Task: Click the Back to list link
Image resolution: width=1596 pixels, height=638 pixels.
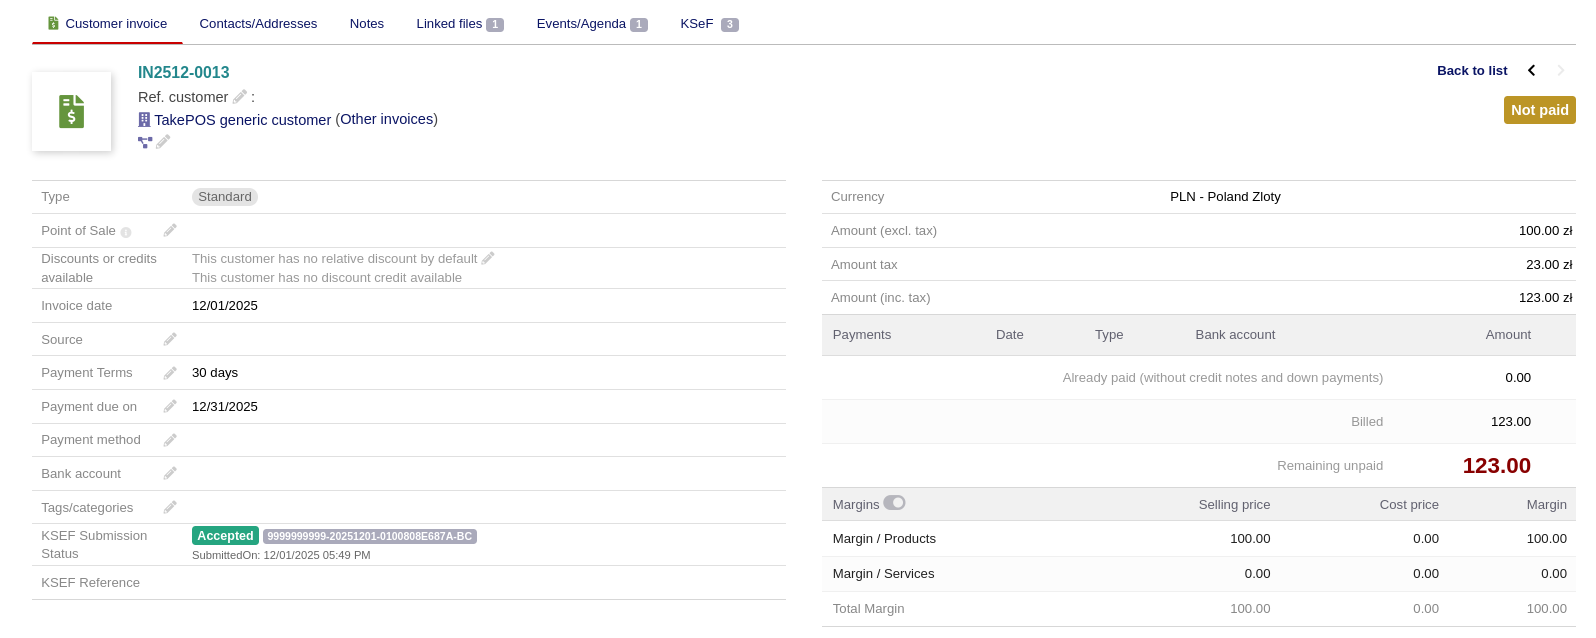Action: 1471,71
